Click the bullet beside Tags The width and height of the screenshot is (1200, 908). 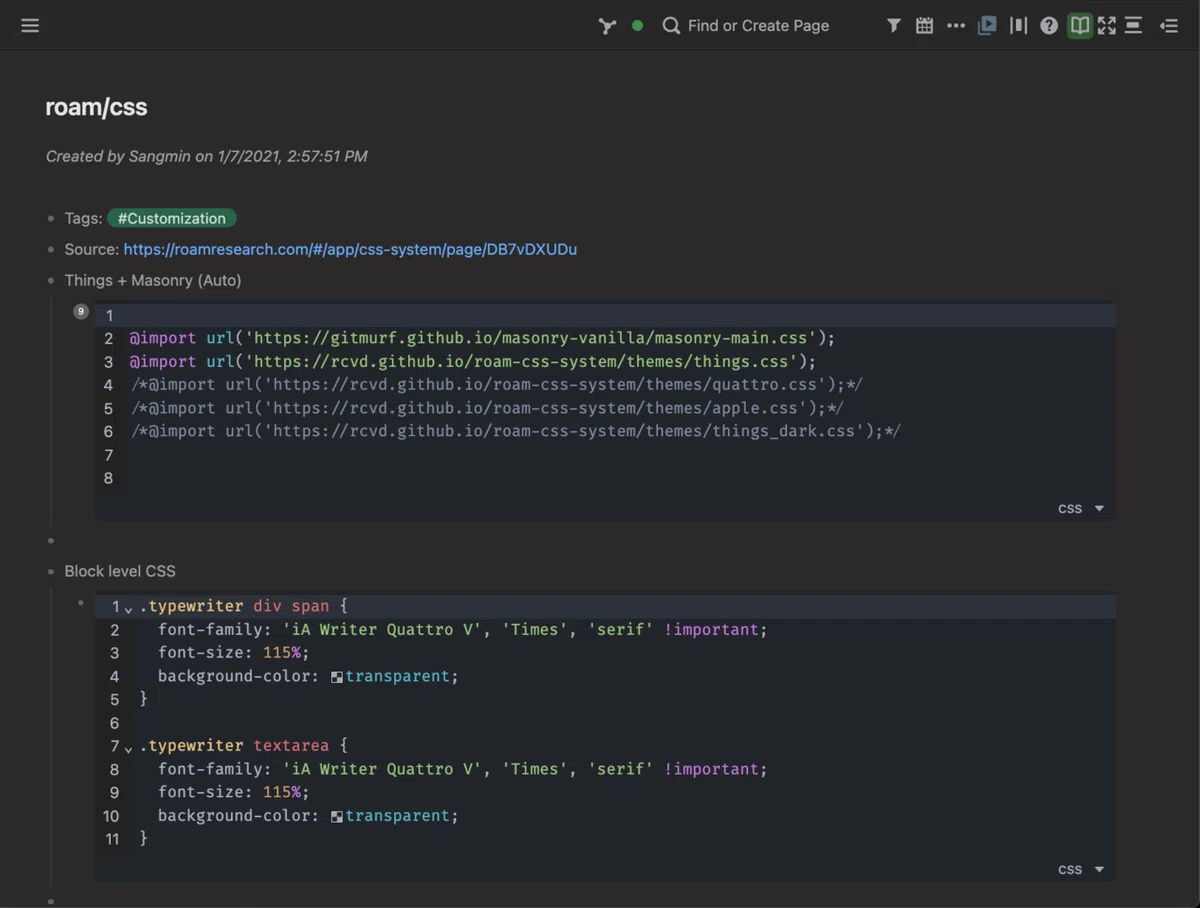point(51,219)
